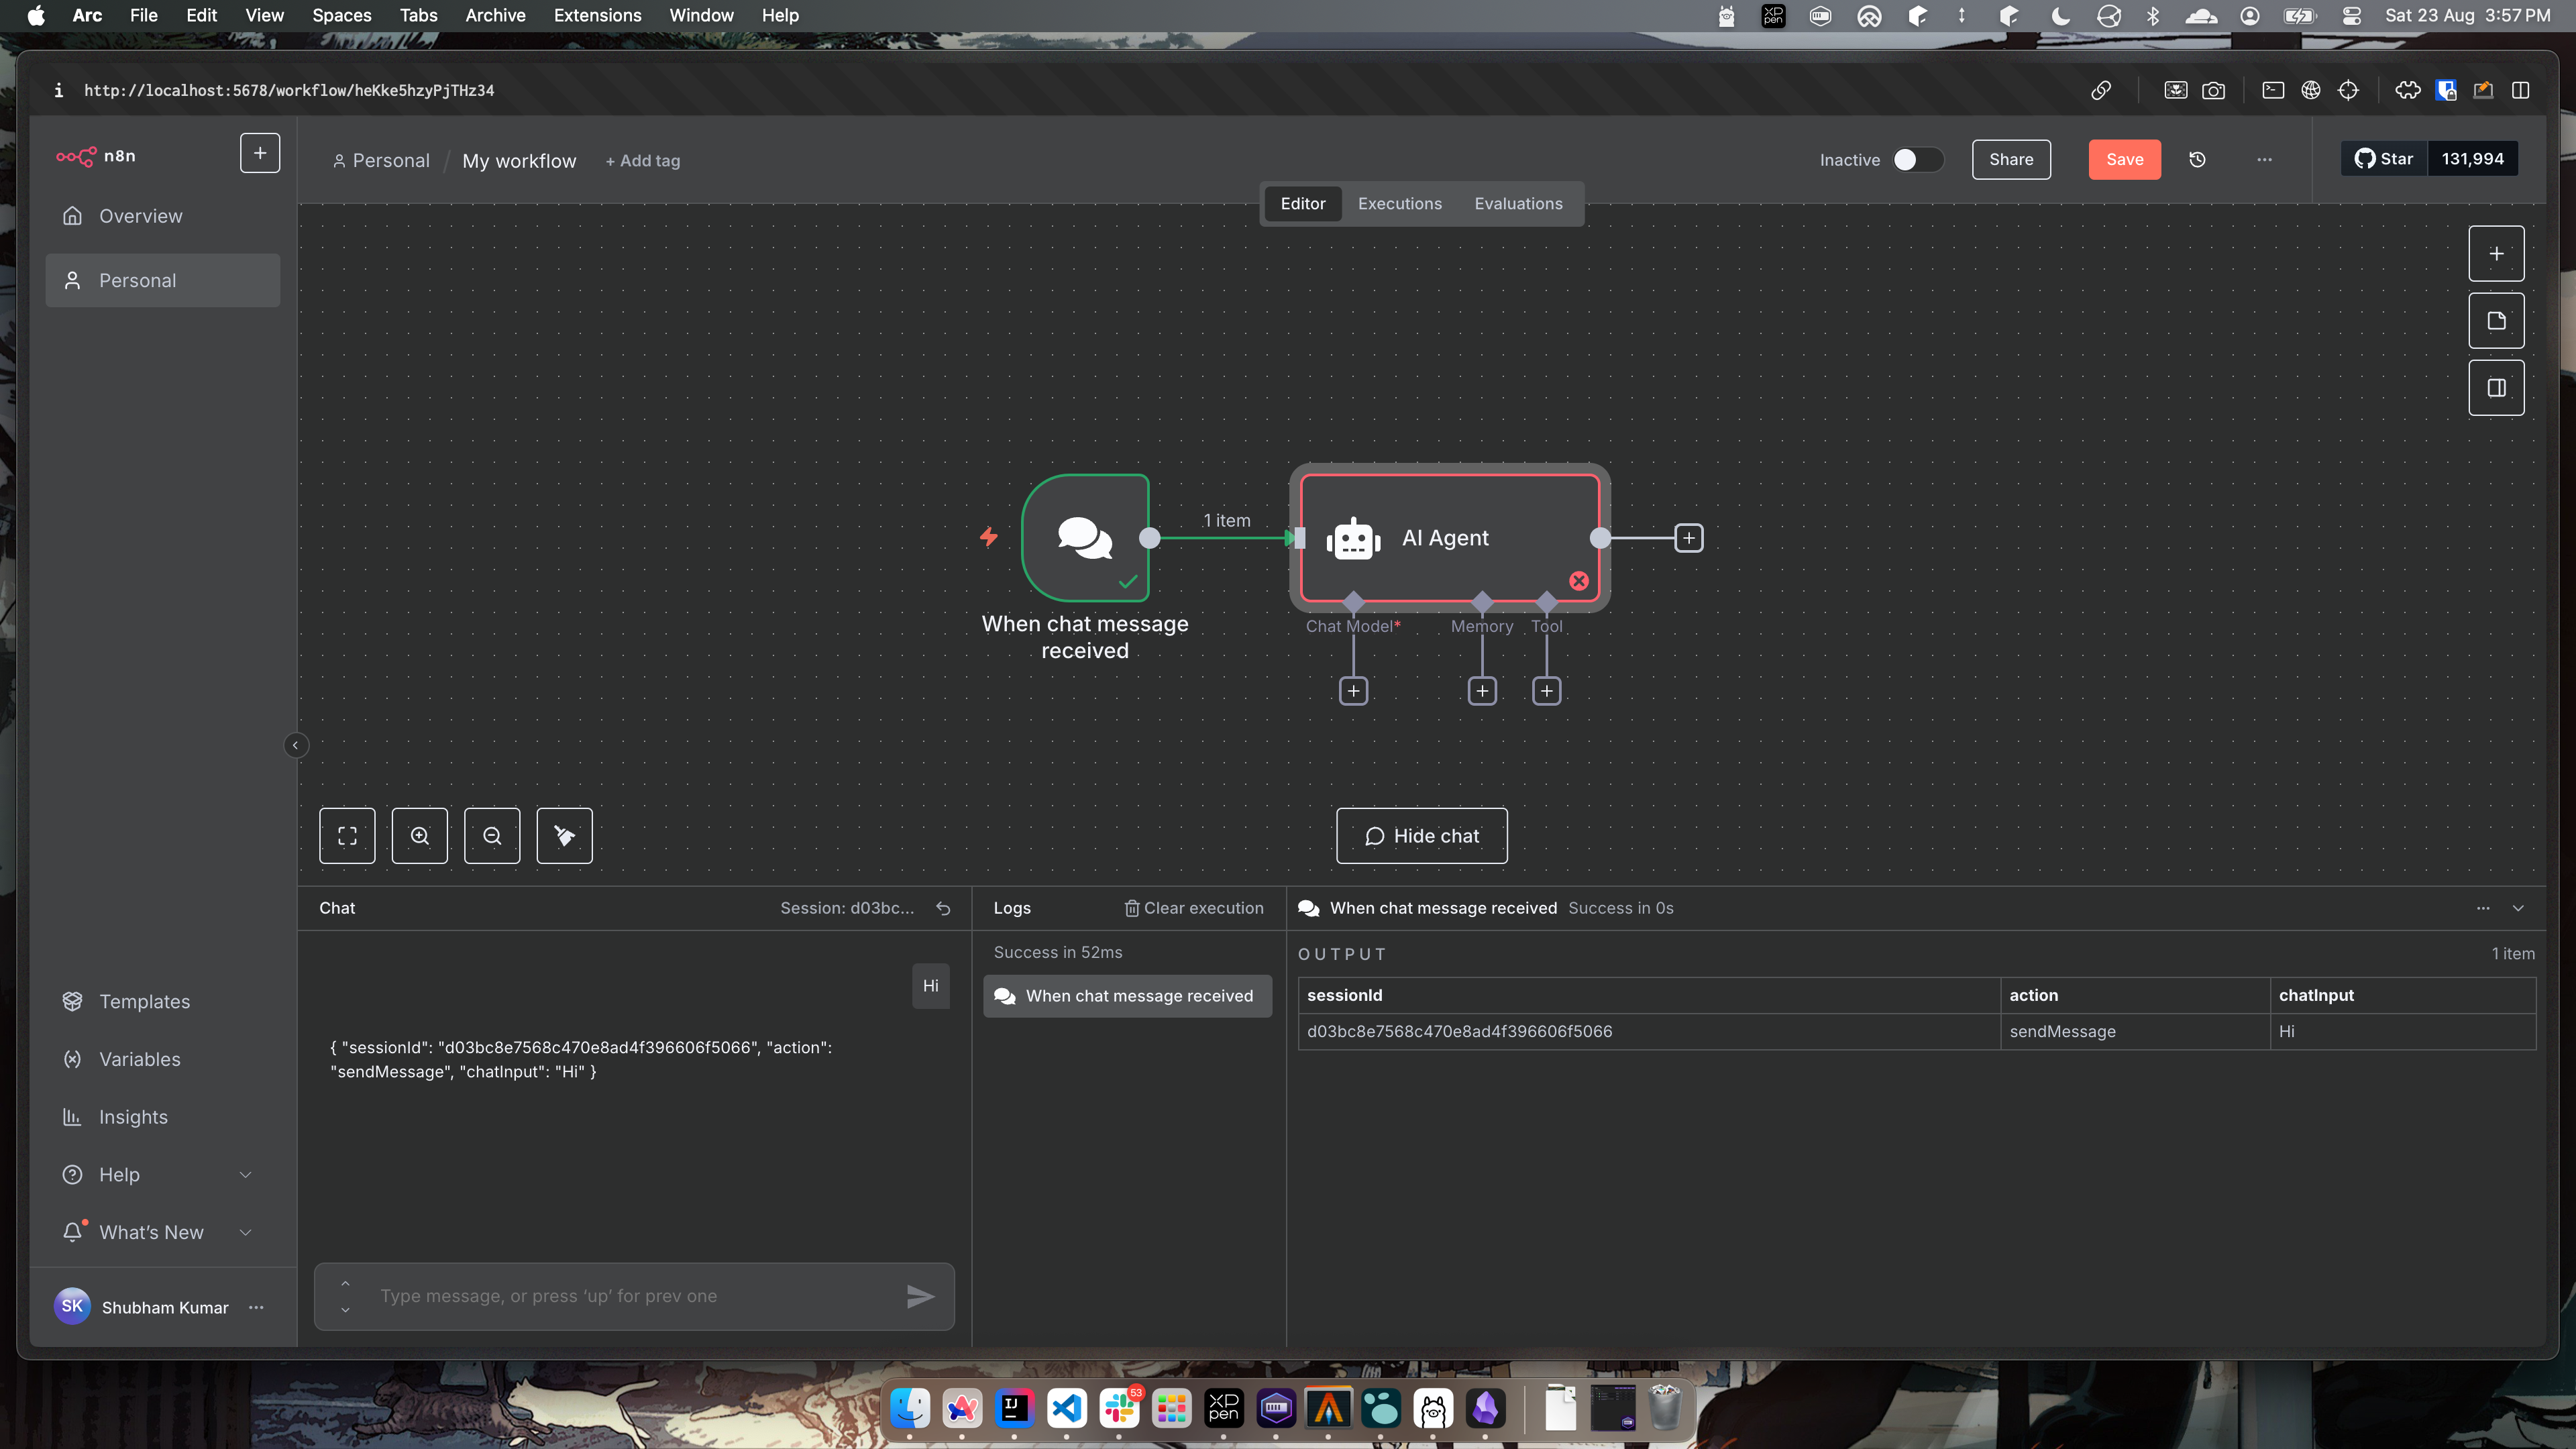Open workflow version history via the clock icon

[x=2198, y=159]
